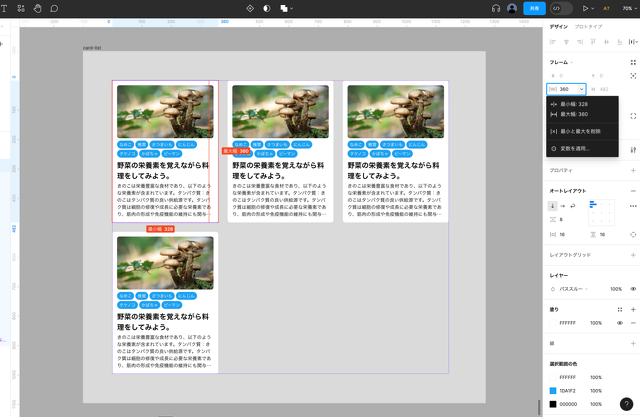Add a layout grid with plus icon
Viewport: 640px width, 417px height.
633,255
